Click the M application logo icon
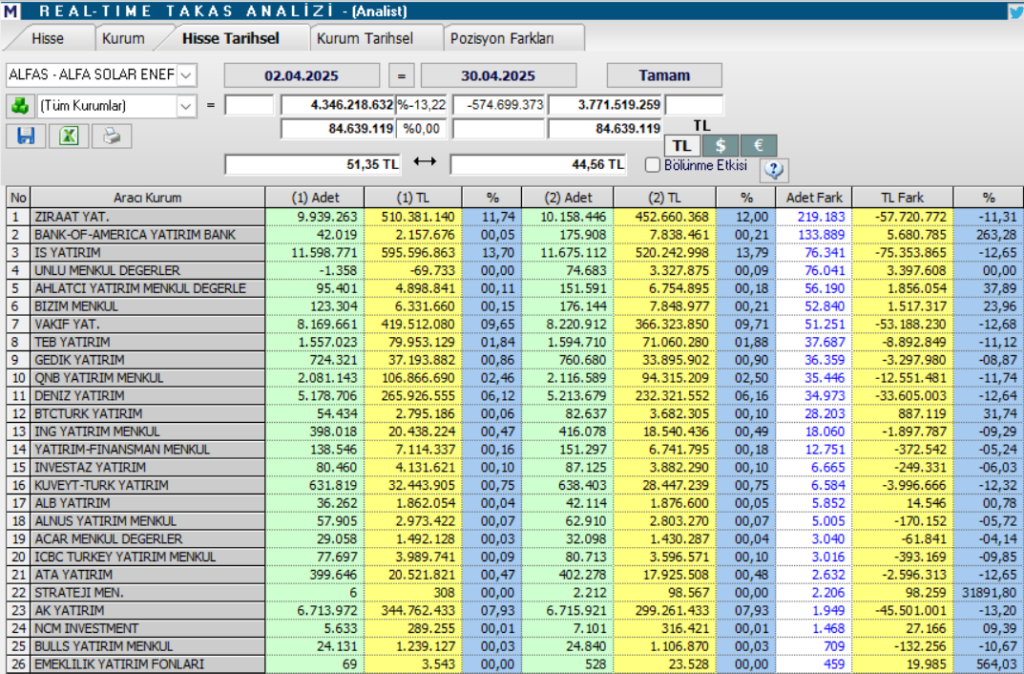The image size is (1024, 674). [x=10, y=10]
